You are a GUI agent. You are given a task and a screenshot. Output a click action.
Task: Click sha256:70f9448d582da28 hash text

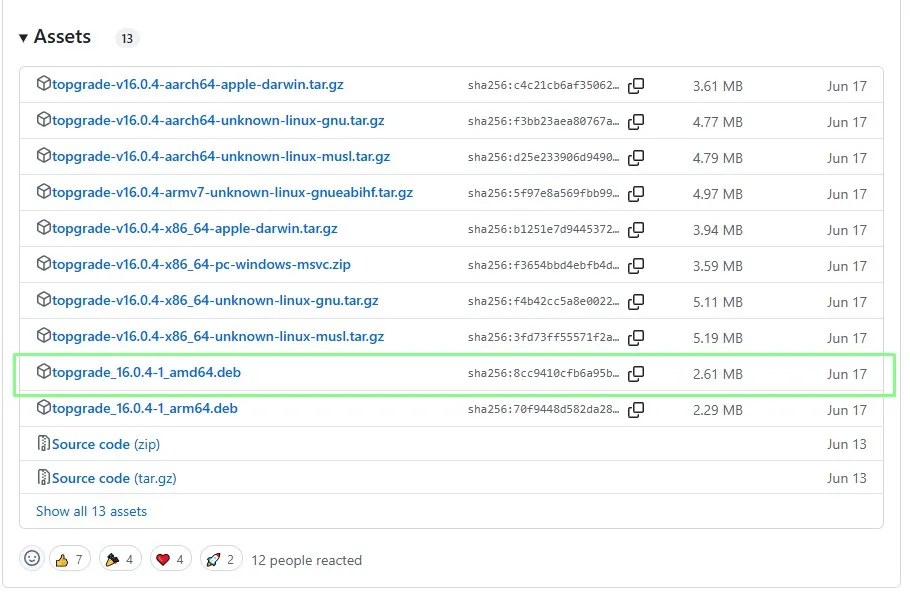pos(543,410)
